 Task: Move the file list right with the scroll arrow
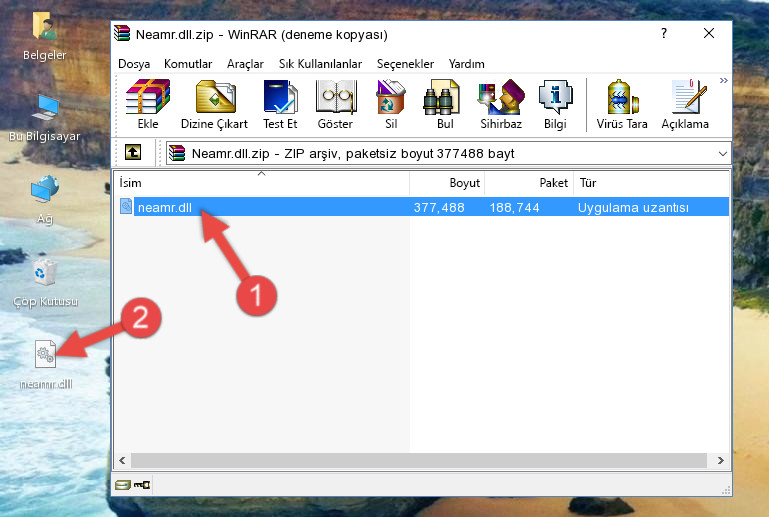click(720, 460)
